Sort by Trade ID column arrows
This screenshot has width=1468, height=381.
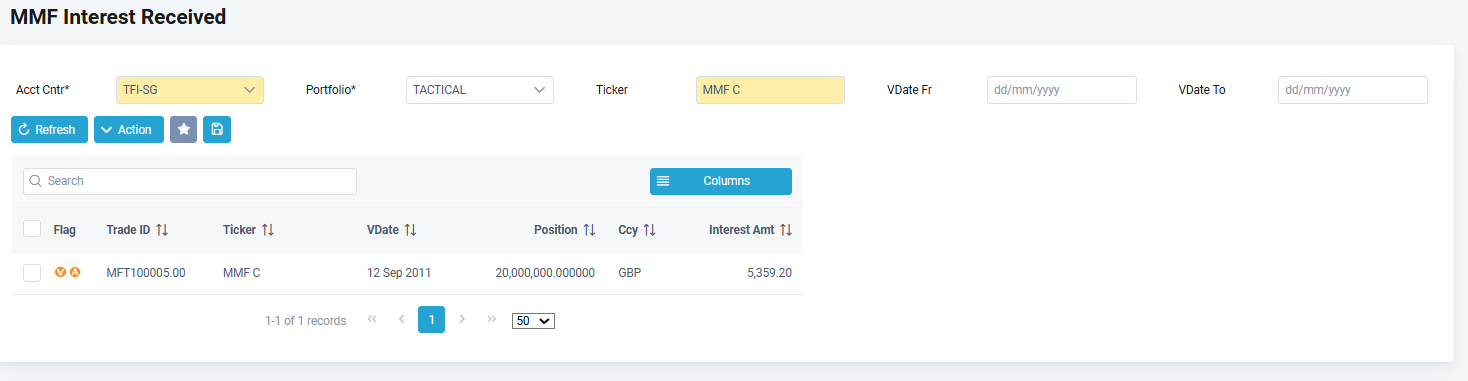pos(163,230)
